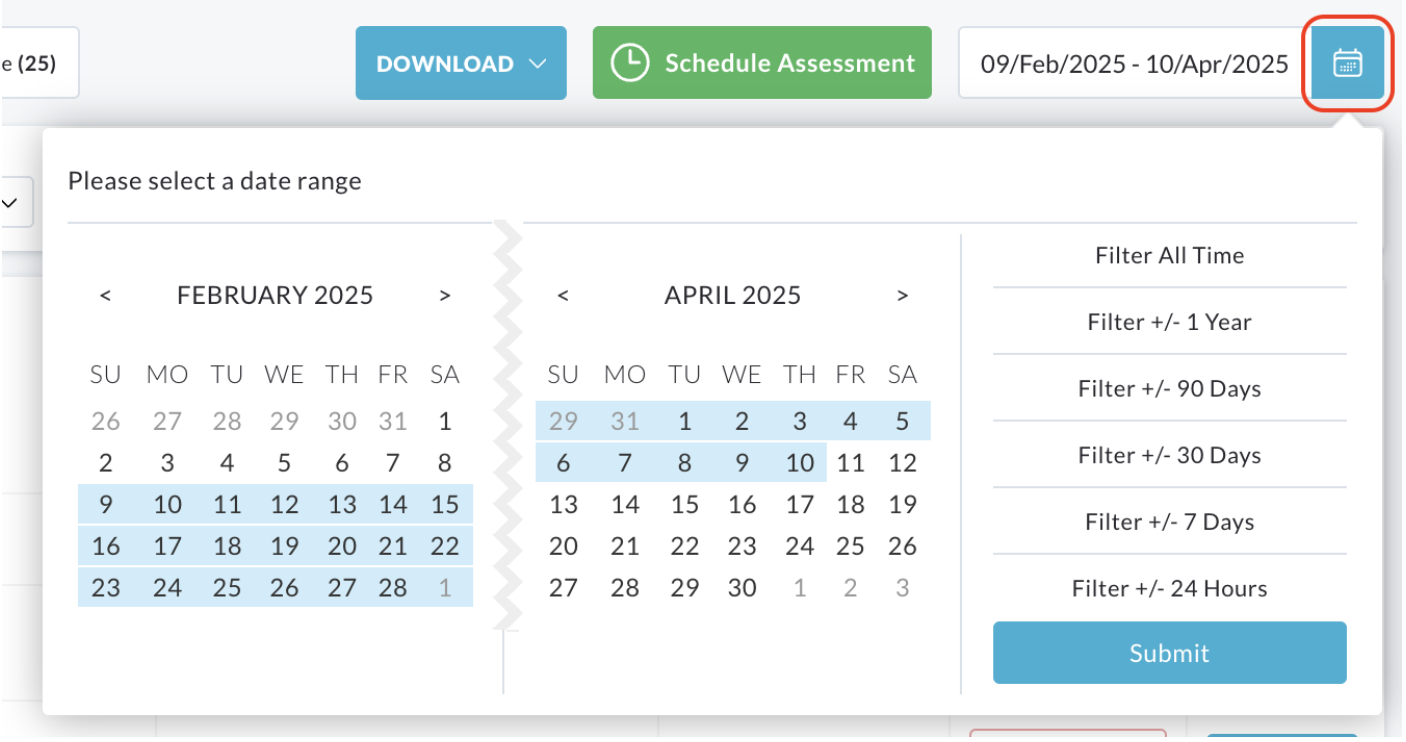The height and width of the screenshot is (742, 1406).
Task: Apply Filter +/- 24 Hours
Action: [x=1169, y=588]
